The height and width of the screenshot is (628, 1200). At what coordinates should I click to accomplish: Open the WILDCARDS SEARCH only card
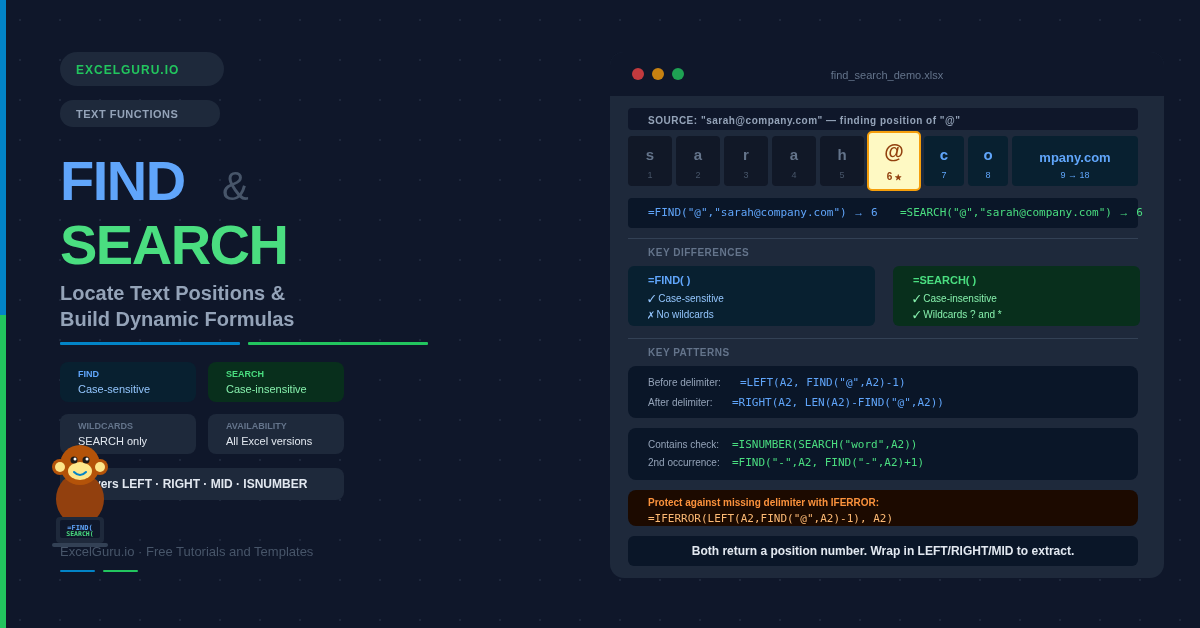point(128,434)
